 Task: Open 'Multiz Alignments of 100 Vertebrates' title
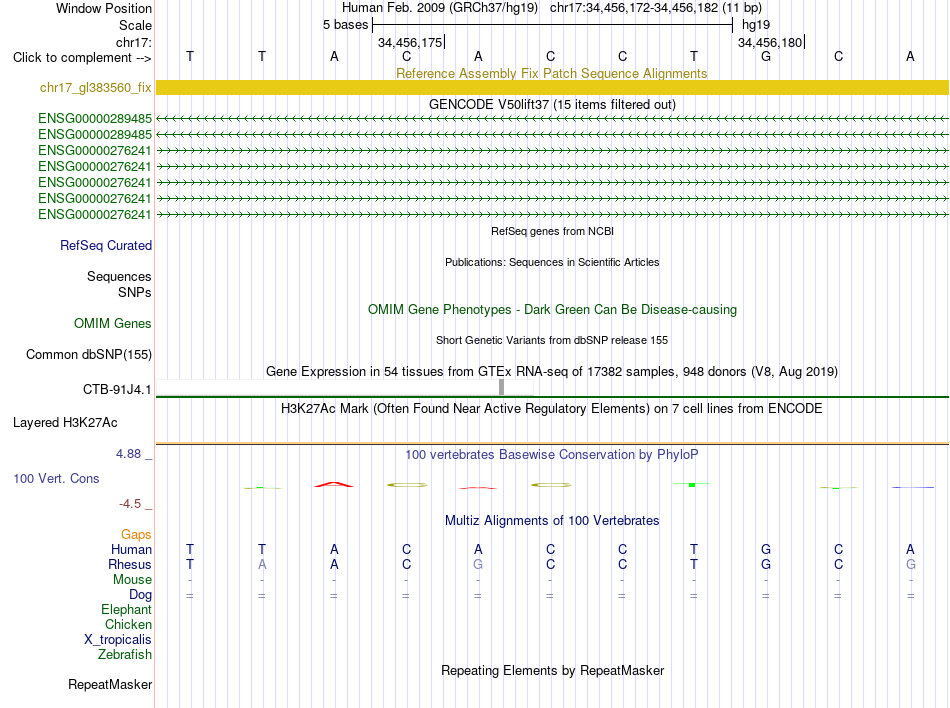point(552,521)
